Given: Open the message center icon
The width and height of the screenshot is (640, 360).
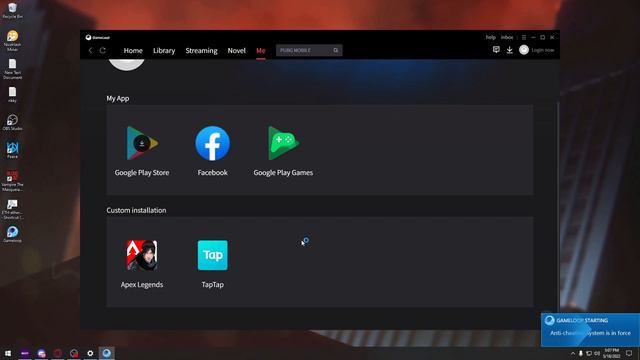Looking at the screenshot, I should click(x=496, y=50).
